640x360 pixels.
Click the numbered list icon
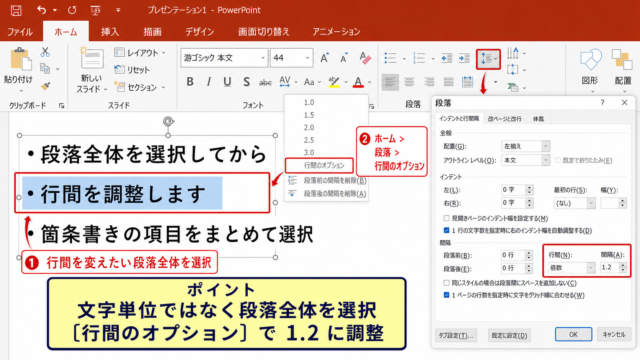click(419, 58)
